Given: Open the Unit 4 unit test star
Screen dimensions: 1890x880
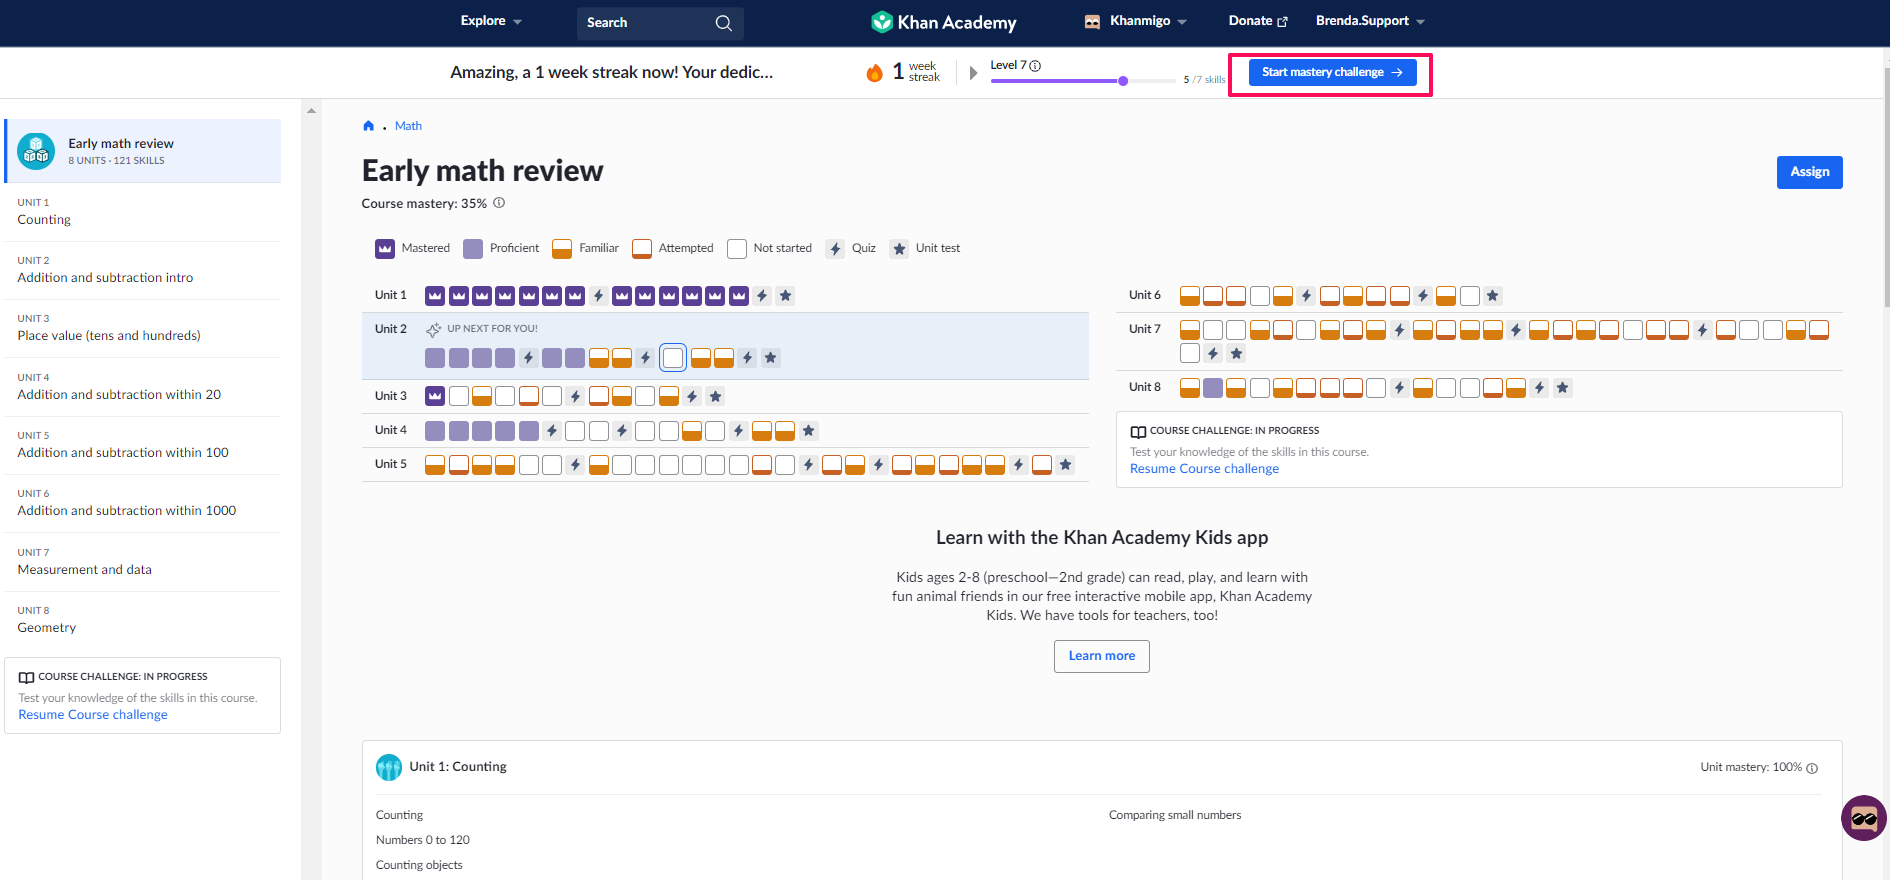Looking at the screenshot, I should (809, 431).
